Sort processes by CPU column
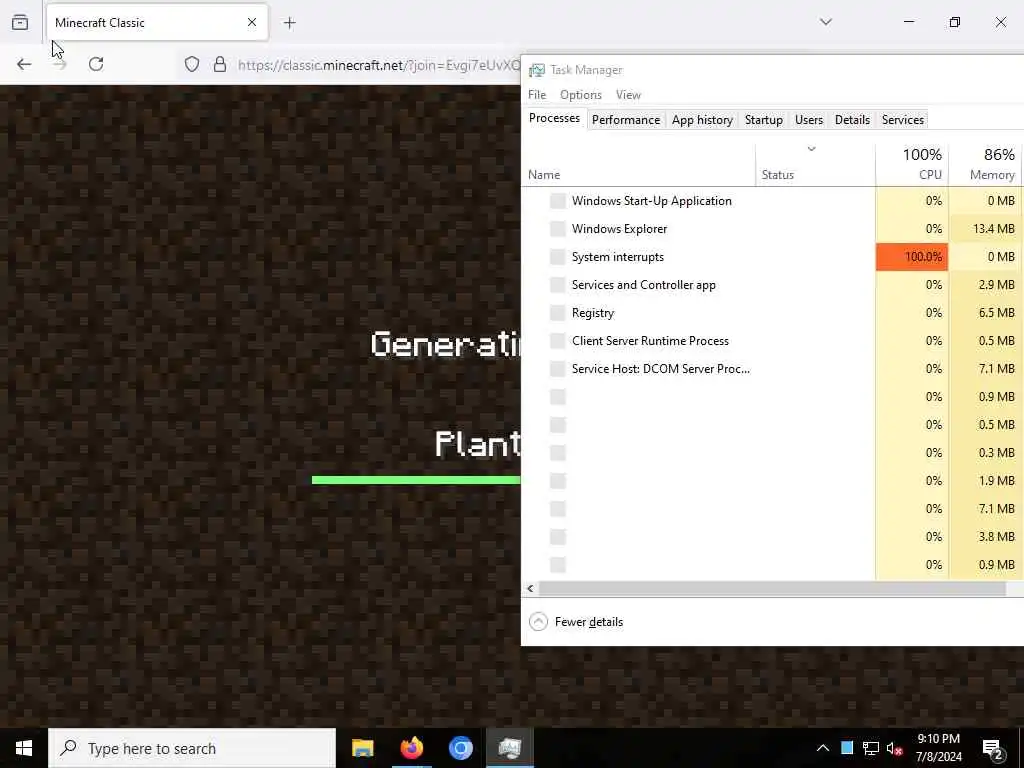Screen dimensions: 1024x768 [x=912, y=164]
